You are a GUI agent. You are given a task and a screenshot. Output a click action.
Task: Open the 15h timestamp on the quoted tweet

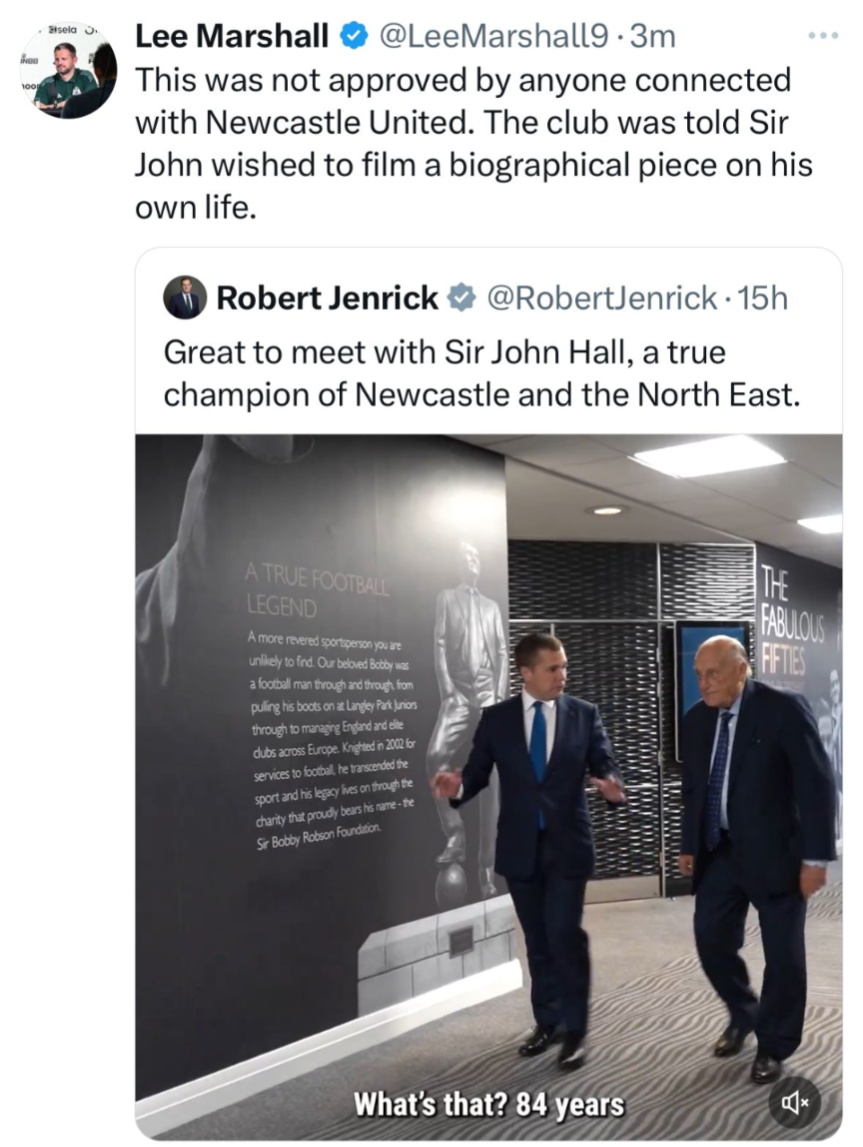tap(763, 298)
